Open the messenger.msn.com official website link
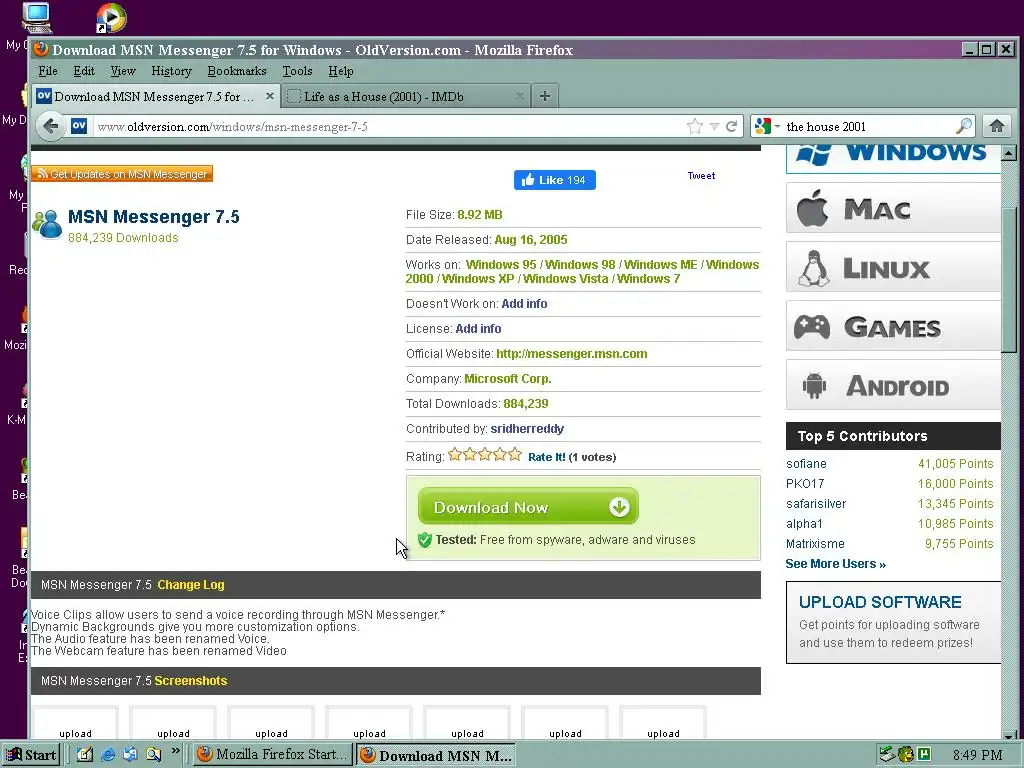The width and height of the screenshot is (1024, 768). [571, 353]
